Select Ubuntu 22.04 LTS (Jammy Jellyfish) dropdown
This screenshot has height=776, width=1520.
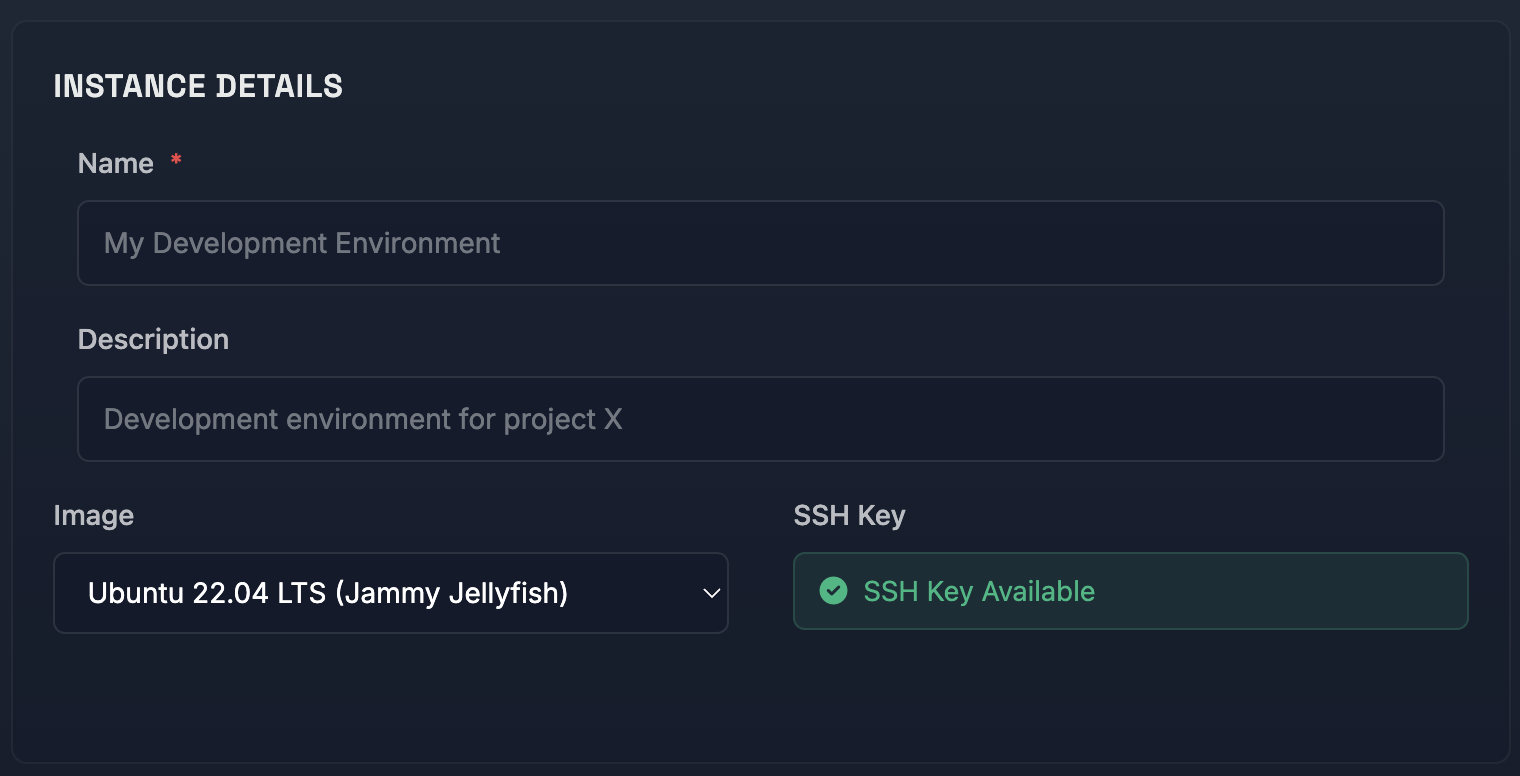[x=390, y=592]
